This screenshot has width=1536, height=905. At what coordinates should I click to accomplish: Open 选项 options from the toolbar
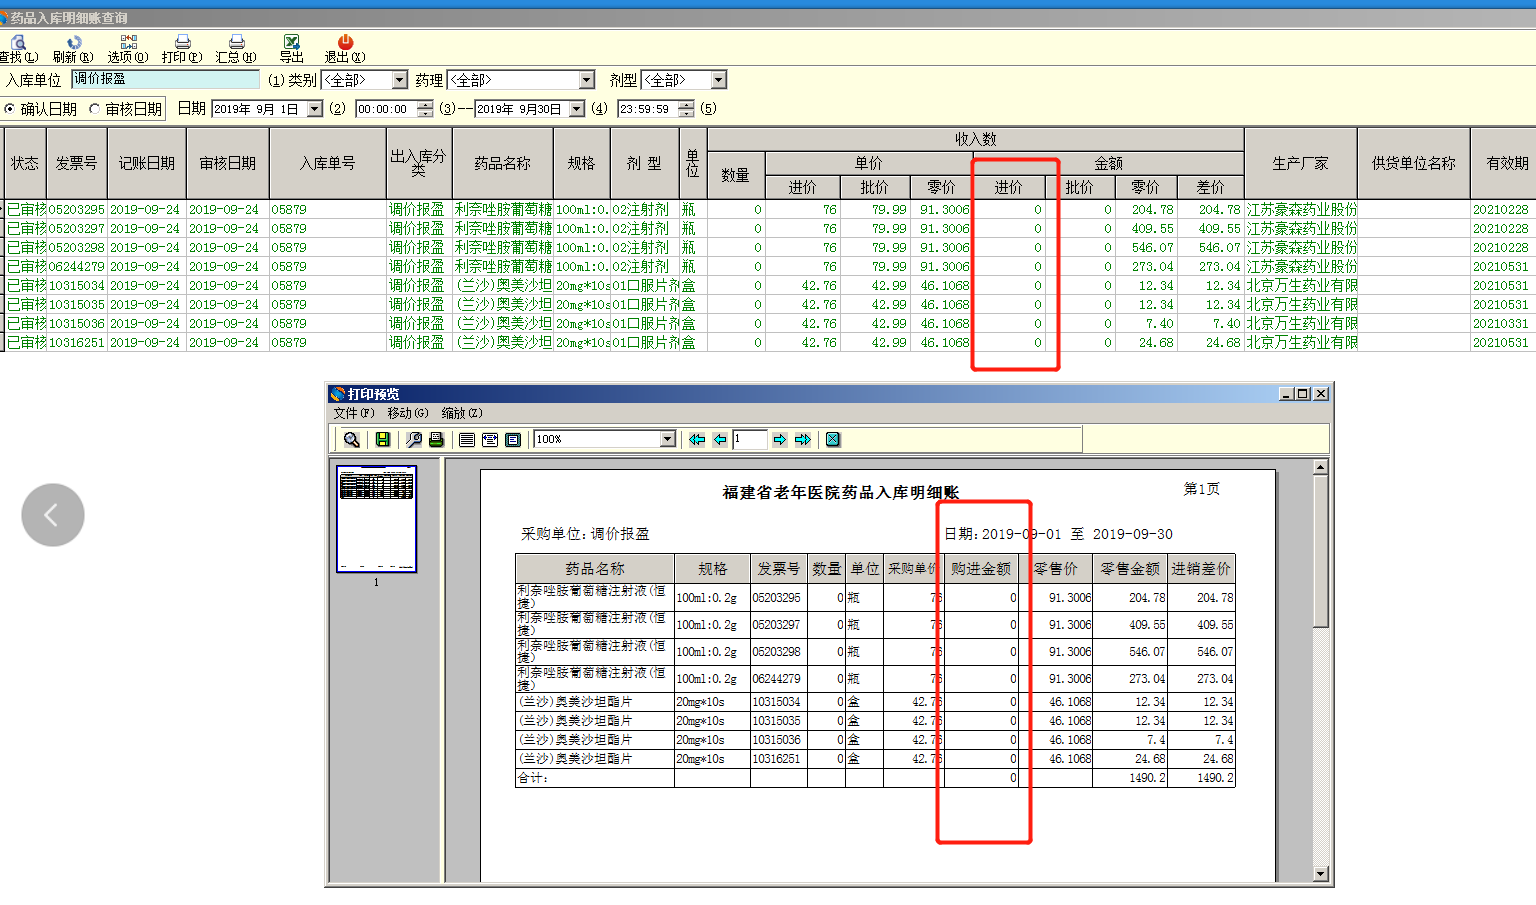(128, 43)
